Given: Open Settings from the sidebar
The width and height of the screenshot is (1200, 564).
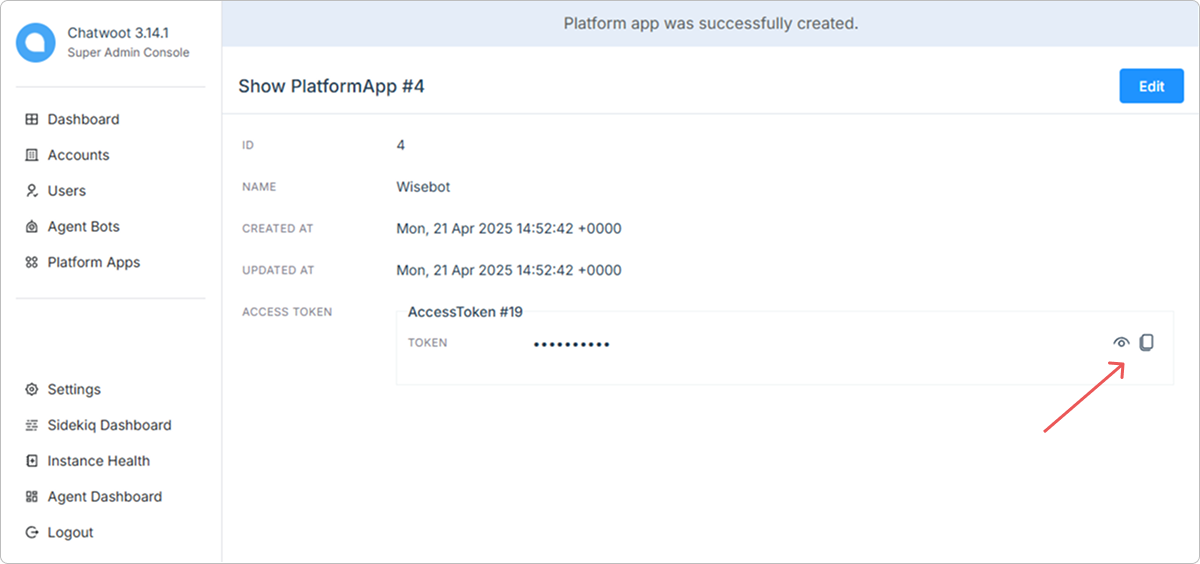Looking at the screenshot, I should 74,389.
